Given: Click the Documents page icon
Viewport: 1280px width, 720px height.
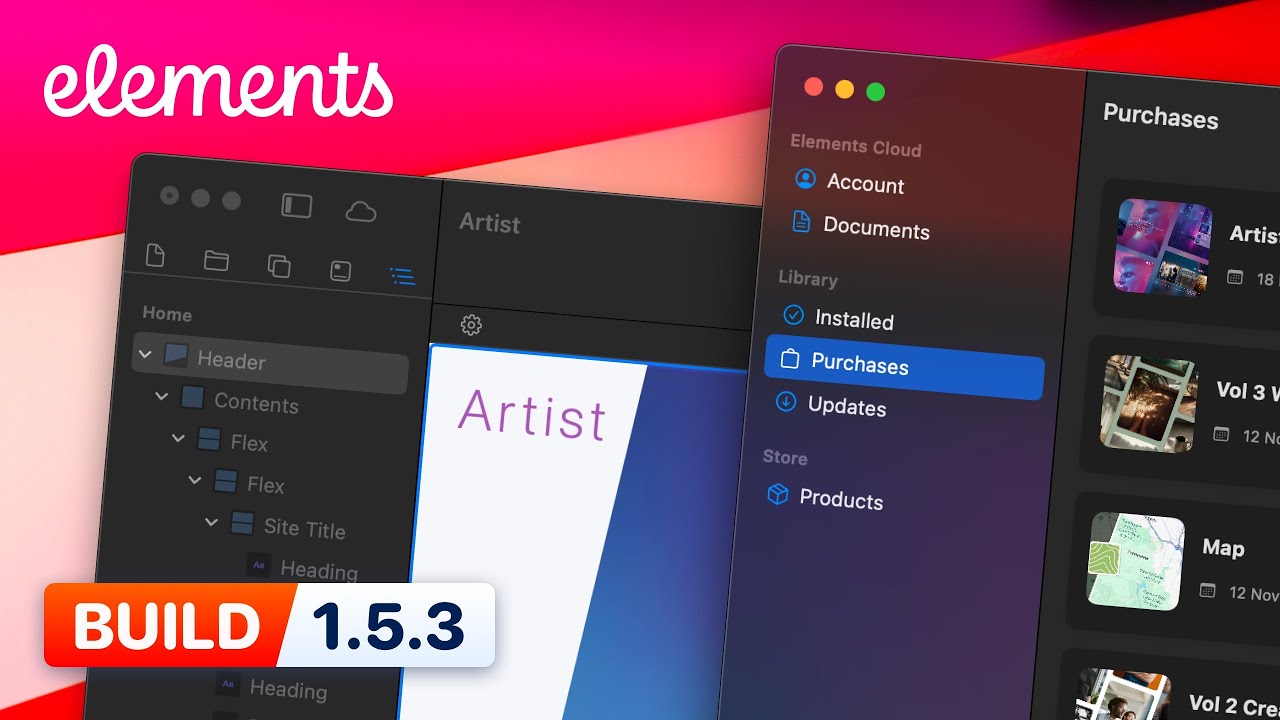Looking at the screenshot, I should coord(801,221).
